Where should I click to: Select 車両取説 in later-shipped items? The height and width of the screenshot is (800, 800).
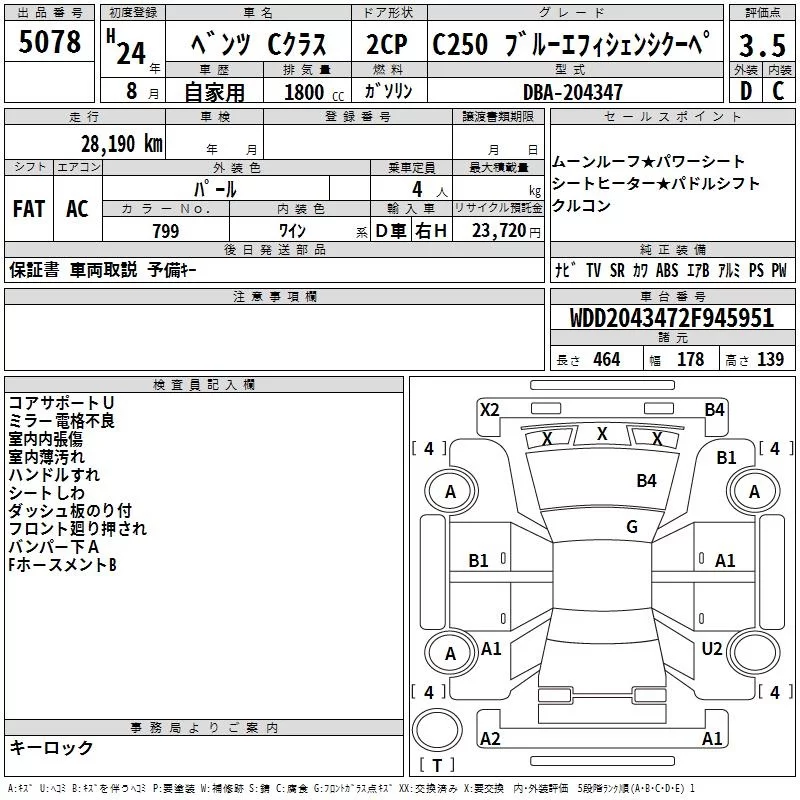[x=104, y=269]
